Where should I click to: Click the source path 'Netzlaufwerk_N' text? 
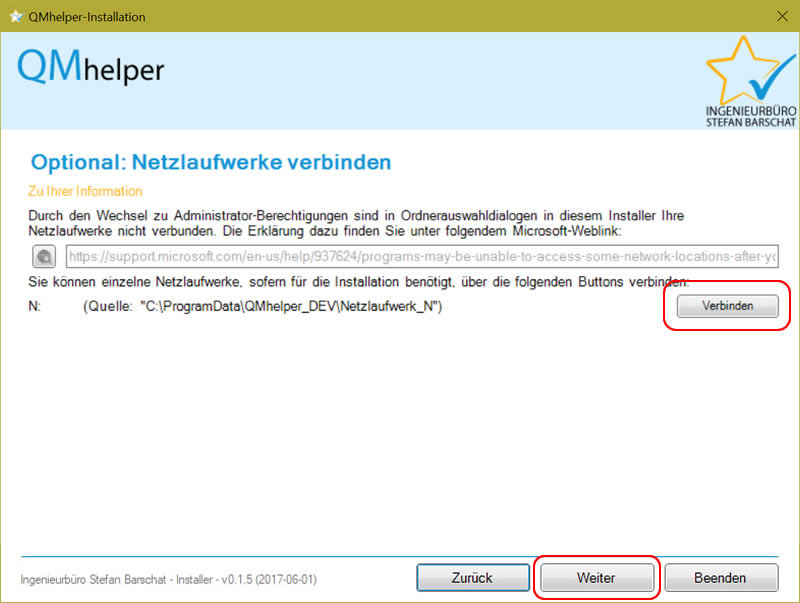[262, 306]
